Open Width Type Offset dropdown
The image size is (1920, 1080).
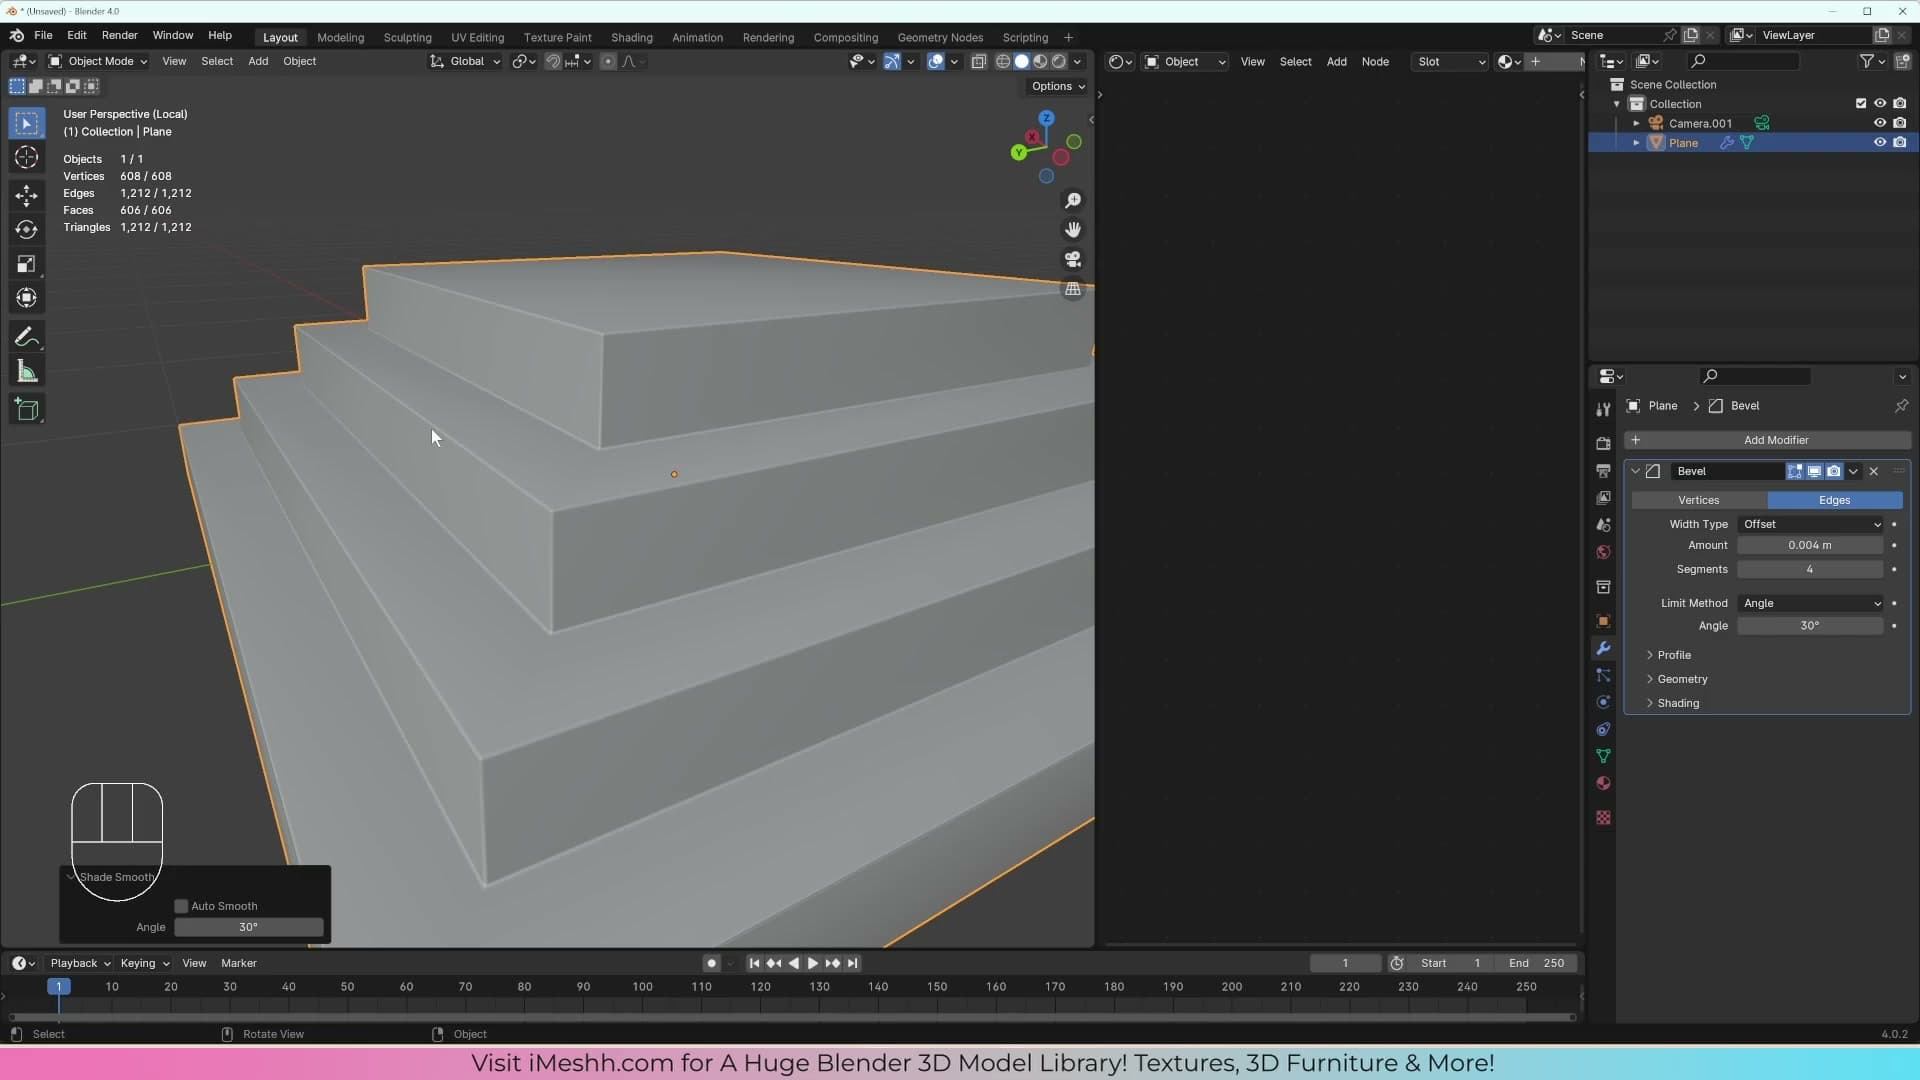[1811, 524]
